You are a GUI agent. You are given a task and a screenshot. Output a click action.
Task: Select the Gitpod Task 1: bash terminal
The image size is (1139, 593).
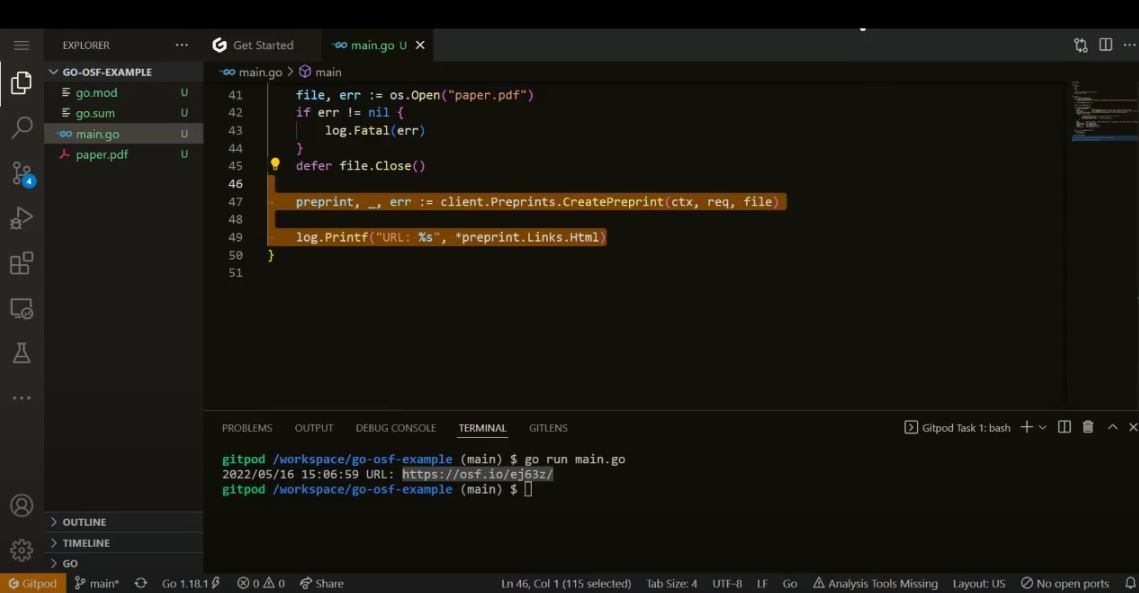(957, 427)
